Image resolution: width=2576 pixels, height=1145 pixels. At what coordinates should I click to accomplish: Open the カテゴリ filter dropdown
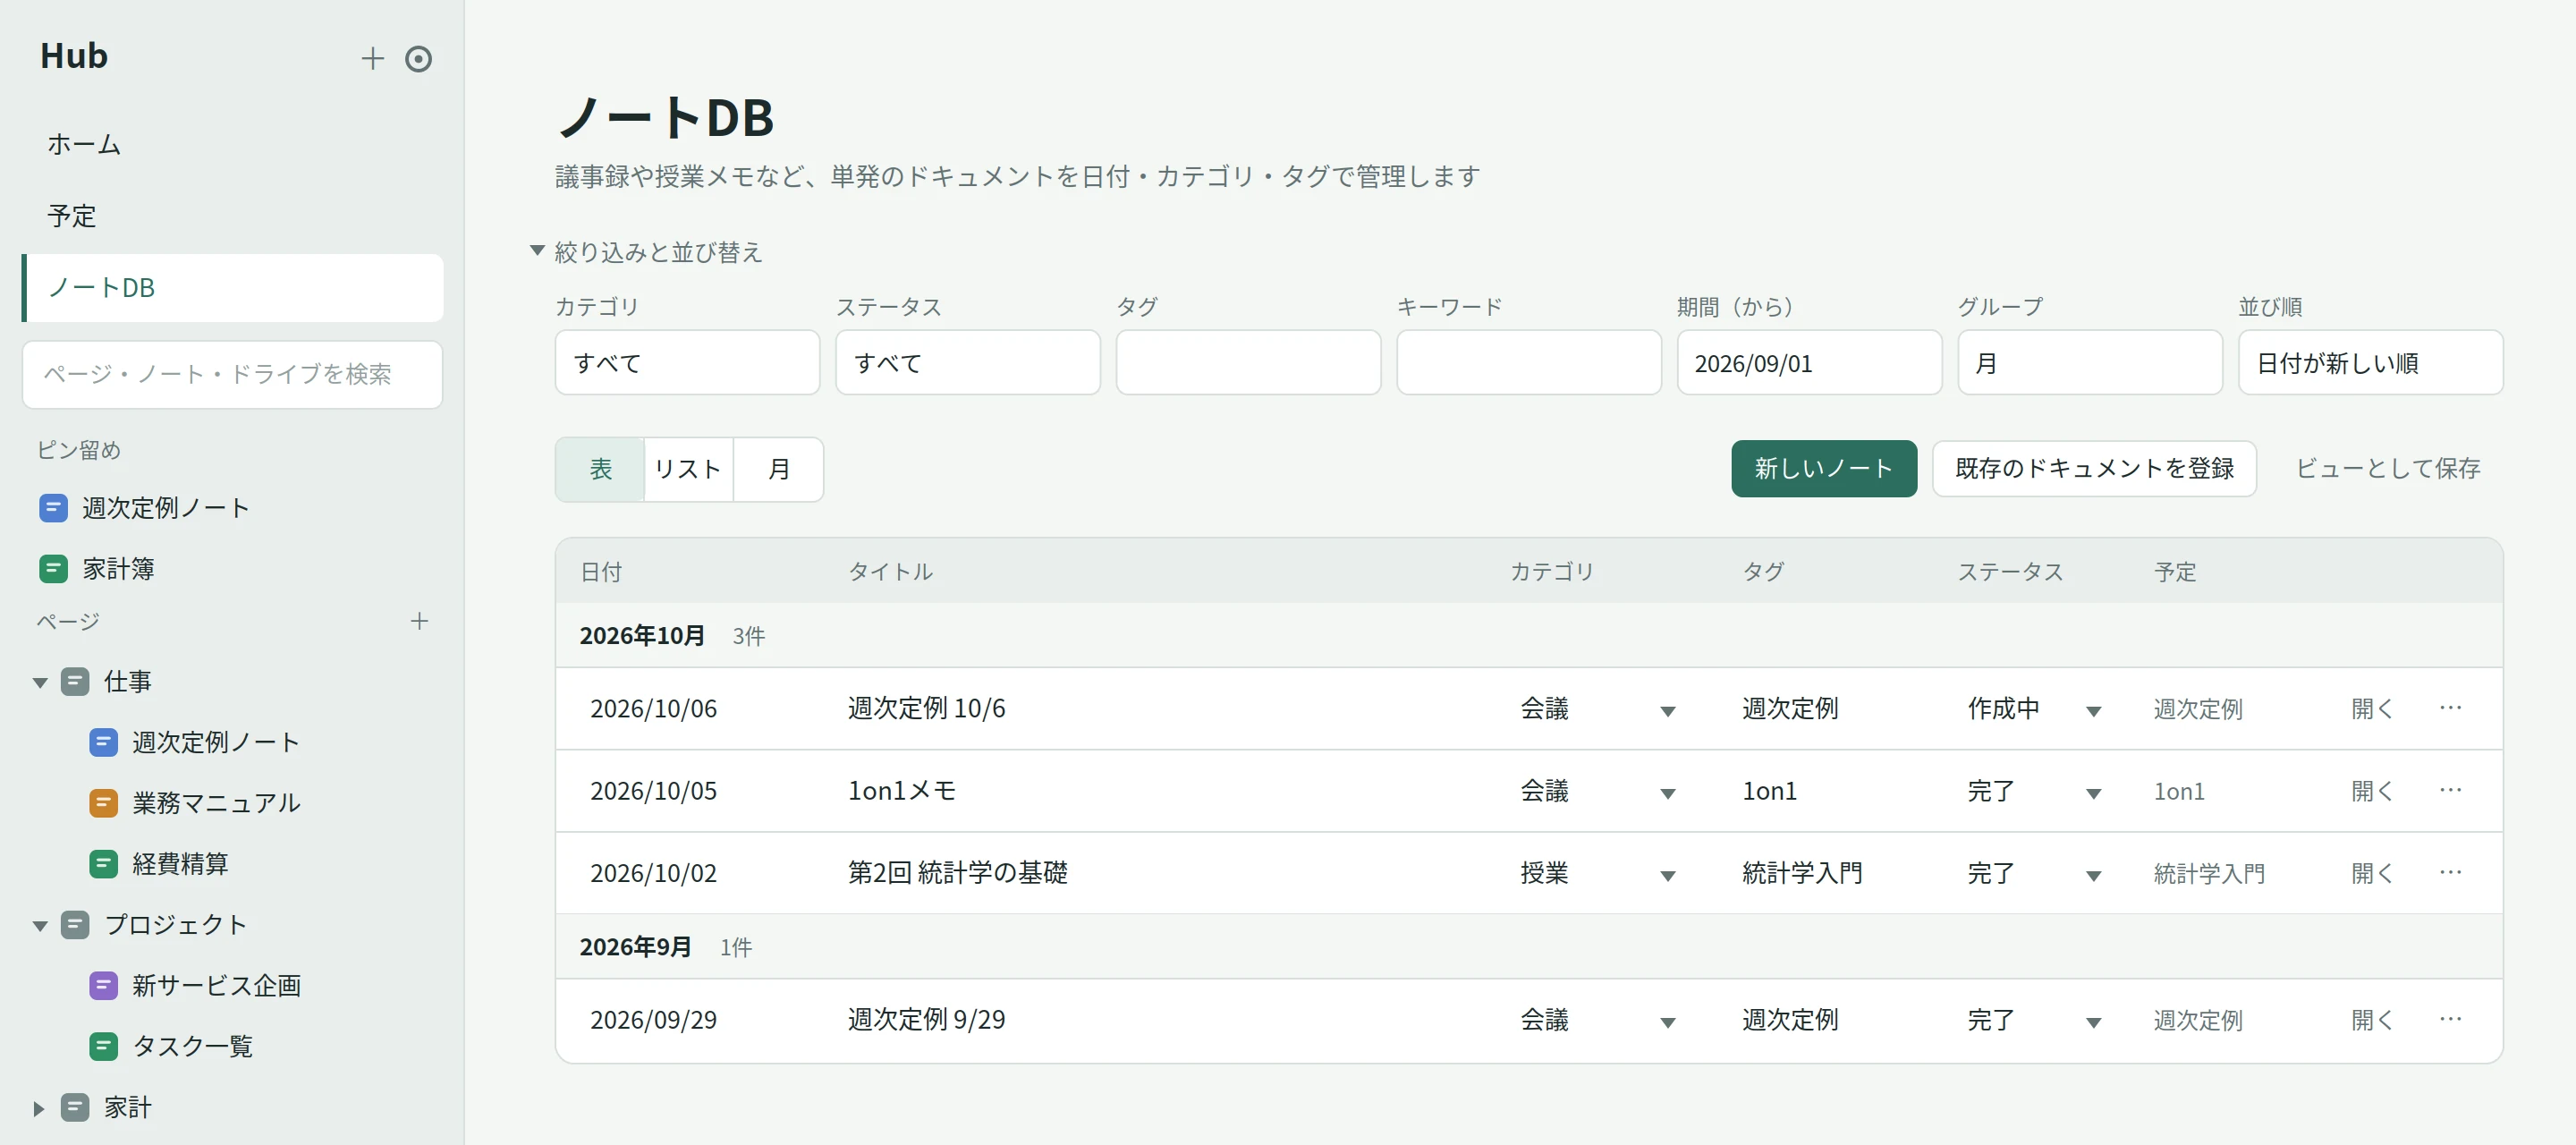coord(687,362)
